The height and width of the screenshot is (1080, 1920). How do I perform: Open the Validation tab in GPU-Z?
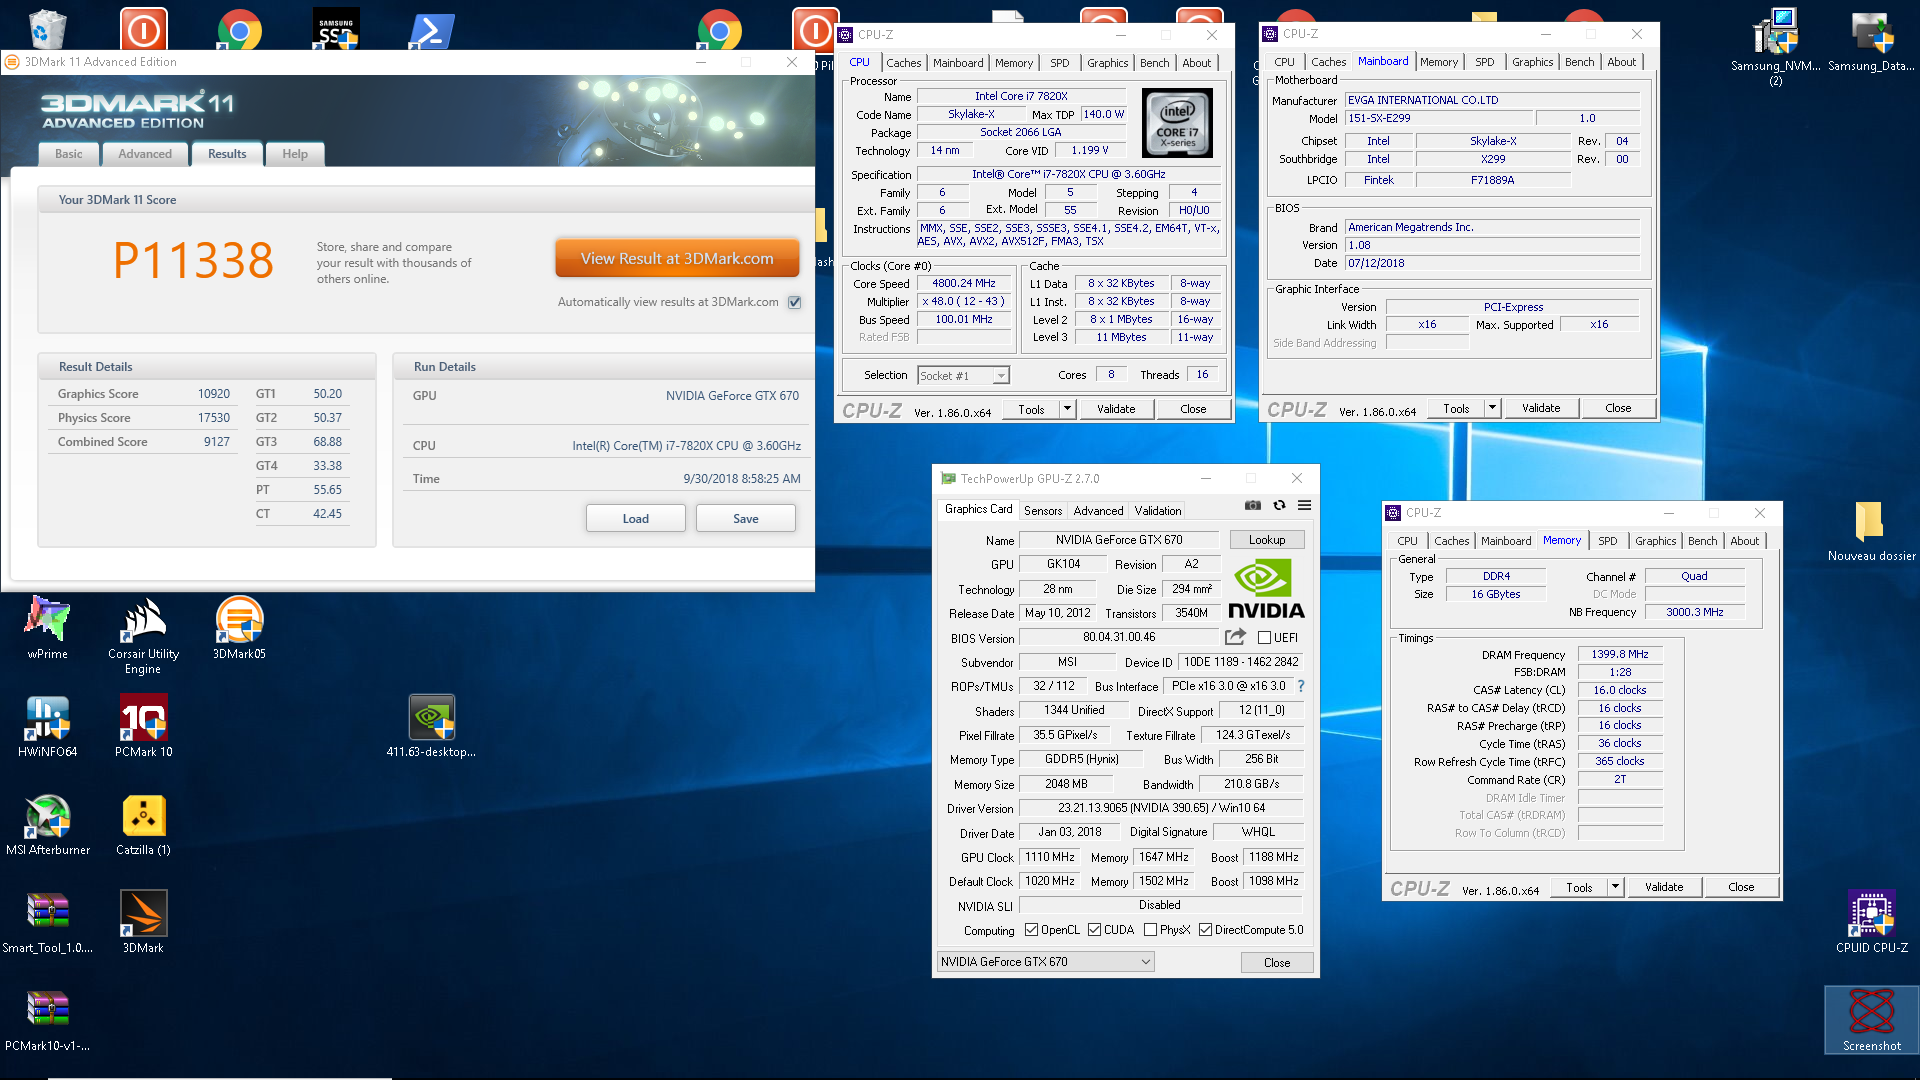point(1158,511)
